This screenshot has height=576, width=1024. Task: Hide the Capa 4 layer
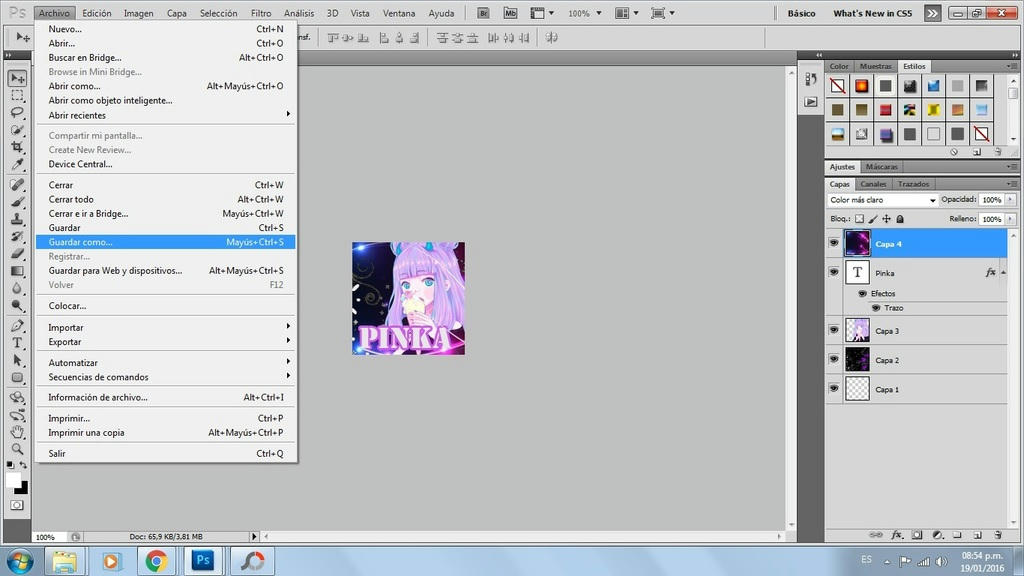click(x=834, y=243)
